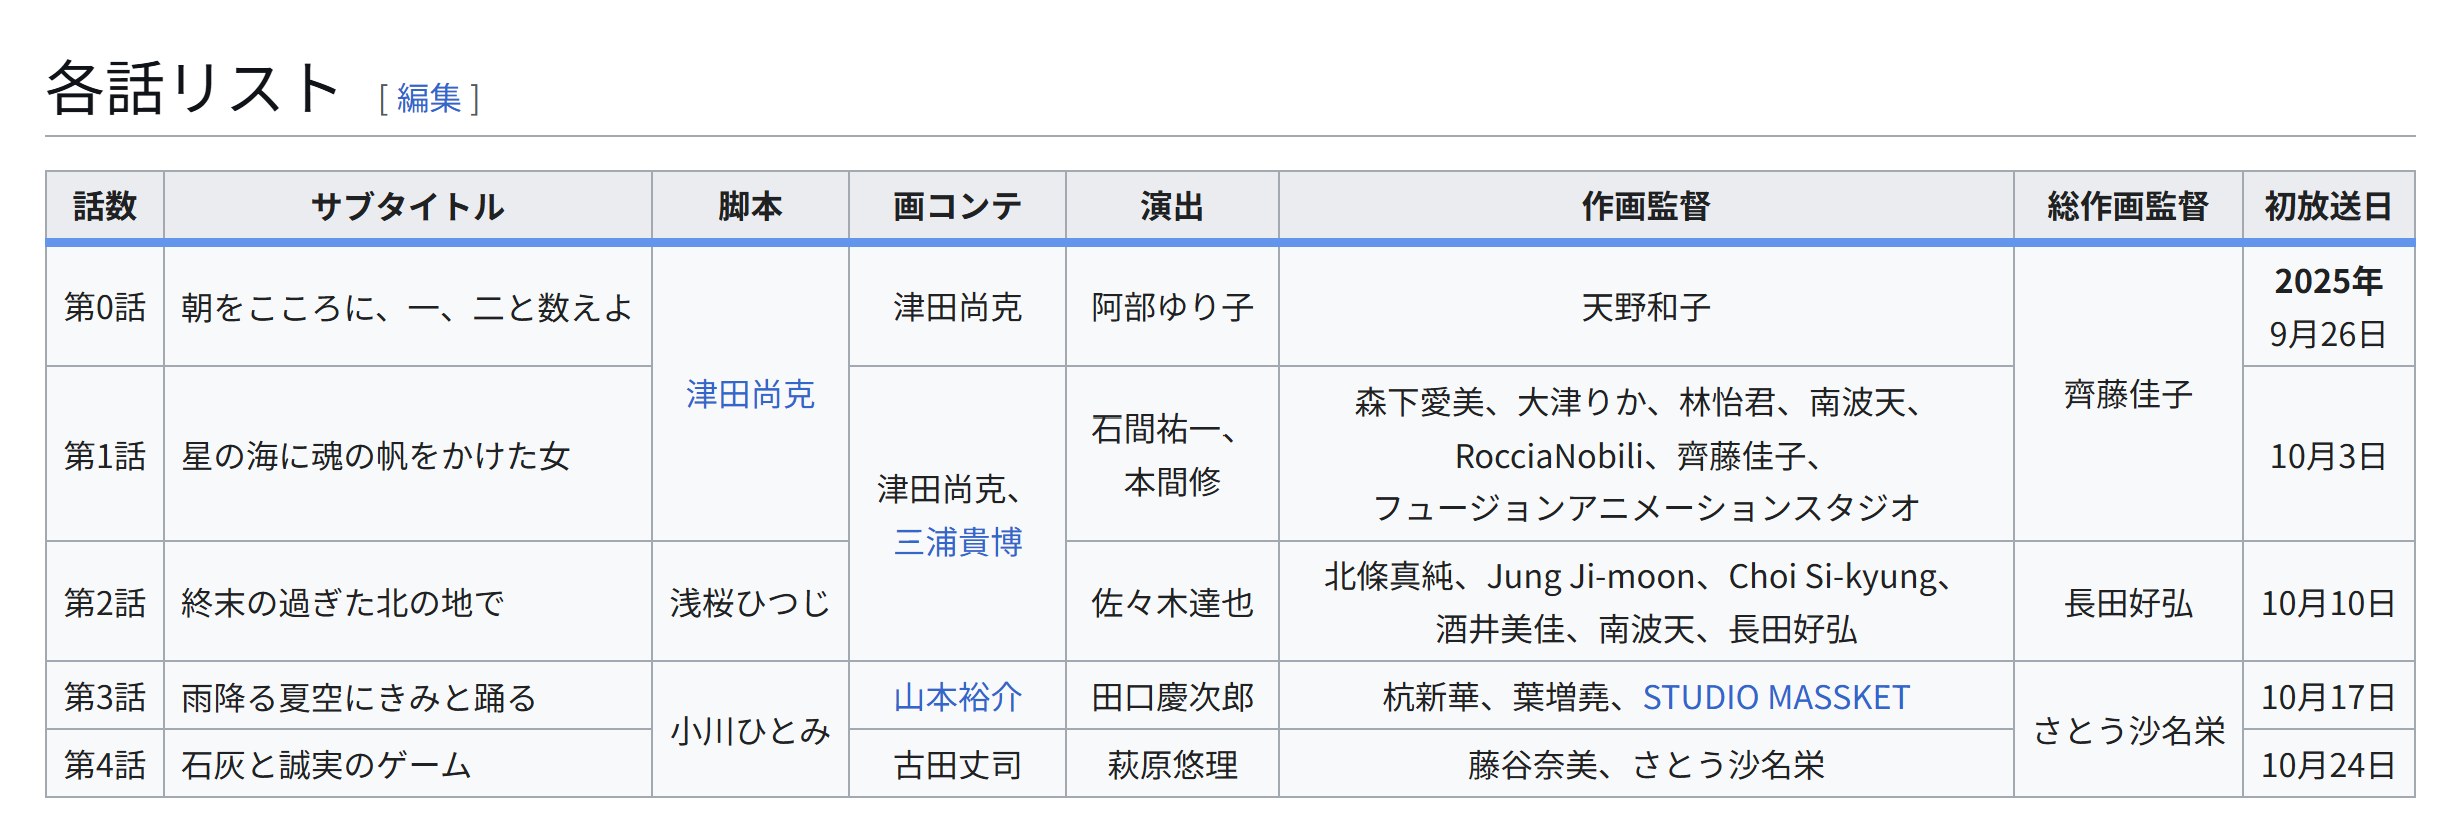Click the 各話リスト section heading

194,88
